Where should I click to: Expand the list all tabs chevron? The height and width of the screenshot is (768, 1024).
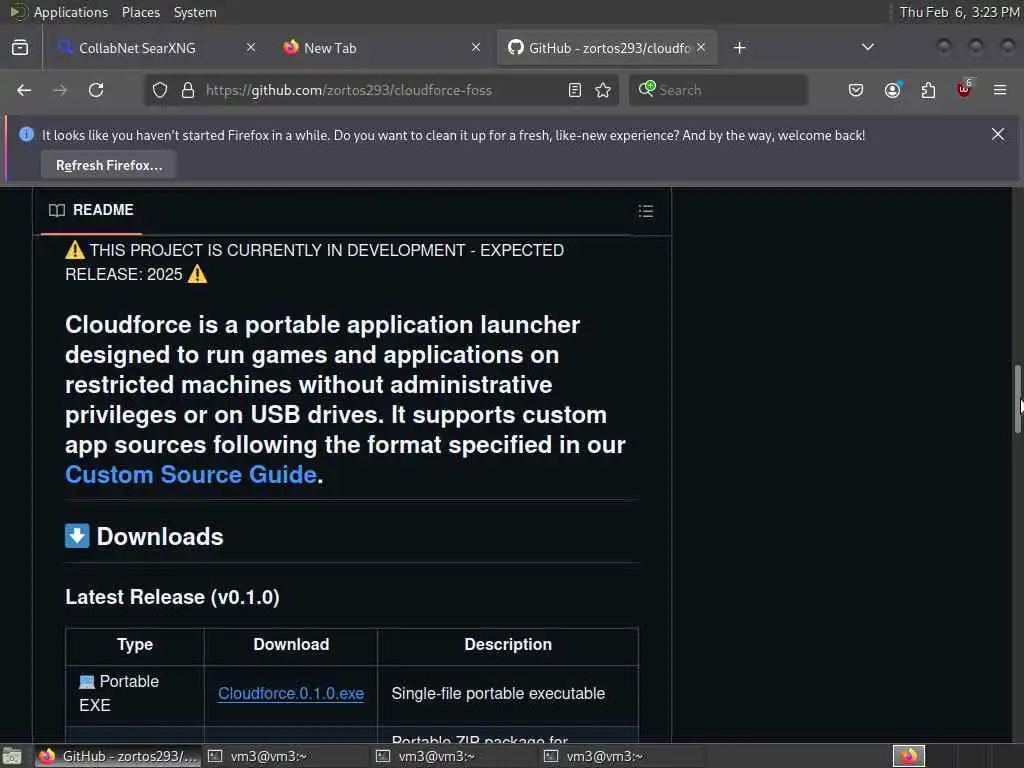click(867, 47)
